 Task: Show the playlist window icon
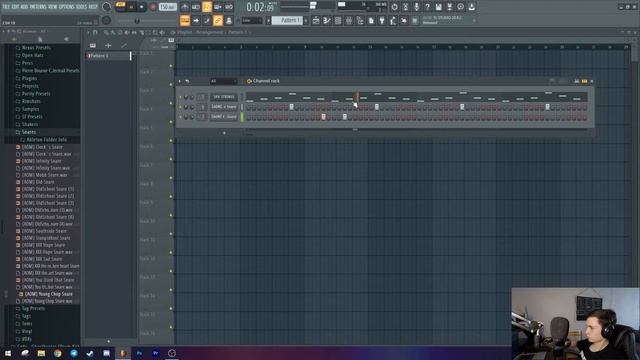pyautogui.click(x=316, y=20)
